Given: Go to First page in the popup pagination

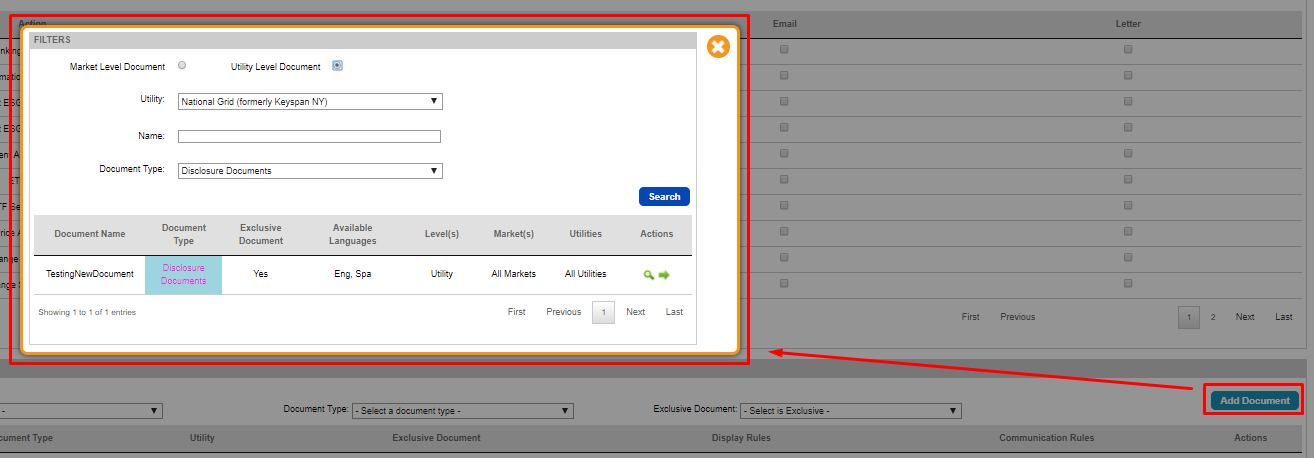Looking at the screenshot, I should [x=517, y=312].
